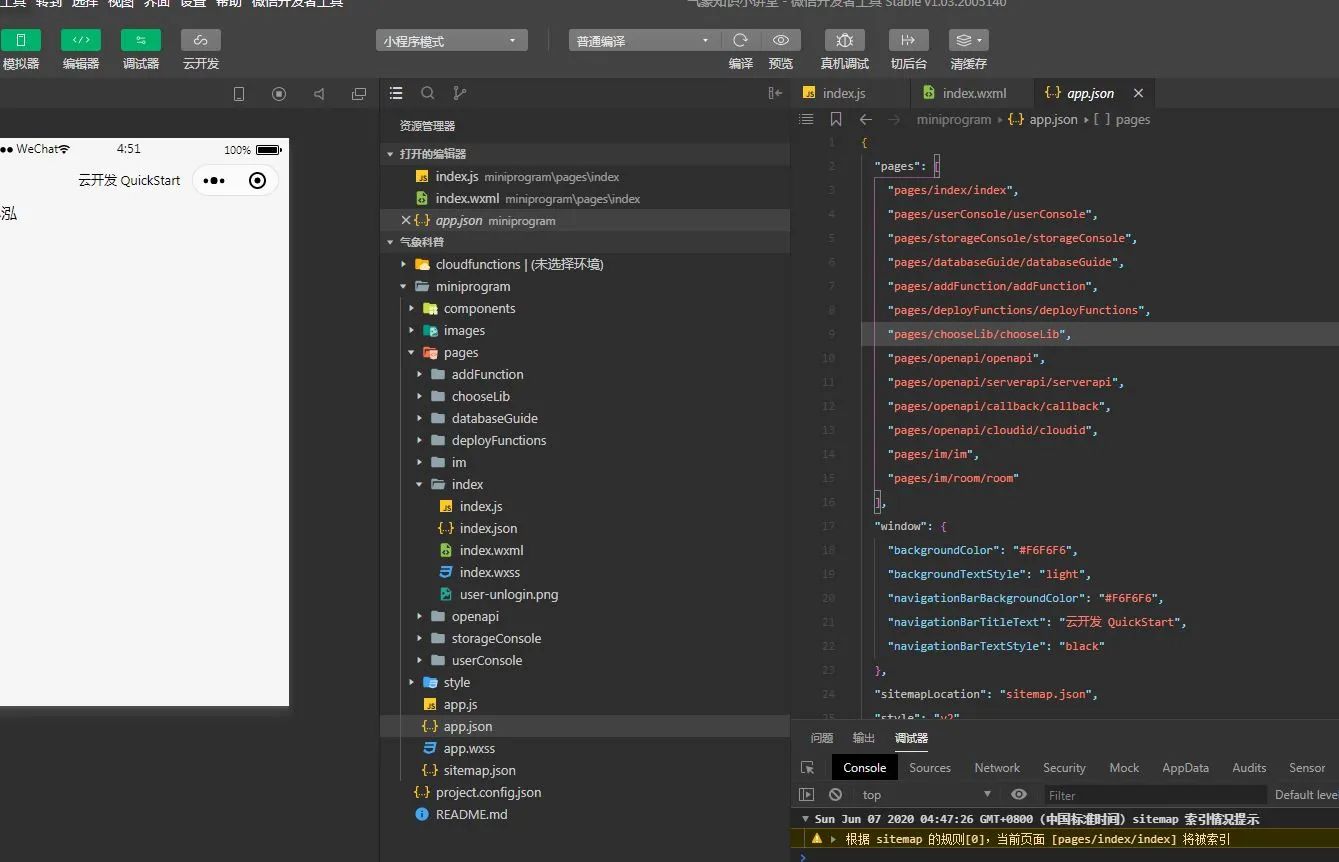Click the record icon in simulator toolbar
This screenshot has height=862, width=1339.
(x=279, y=94)
